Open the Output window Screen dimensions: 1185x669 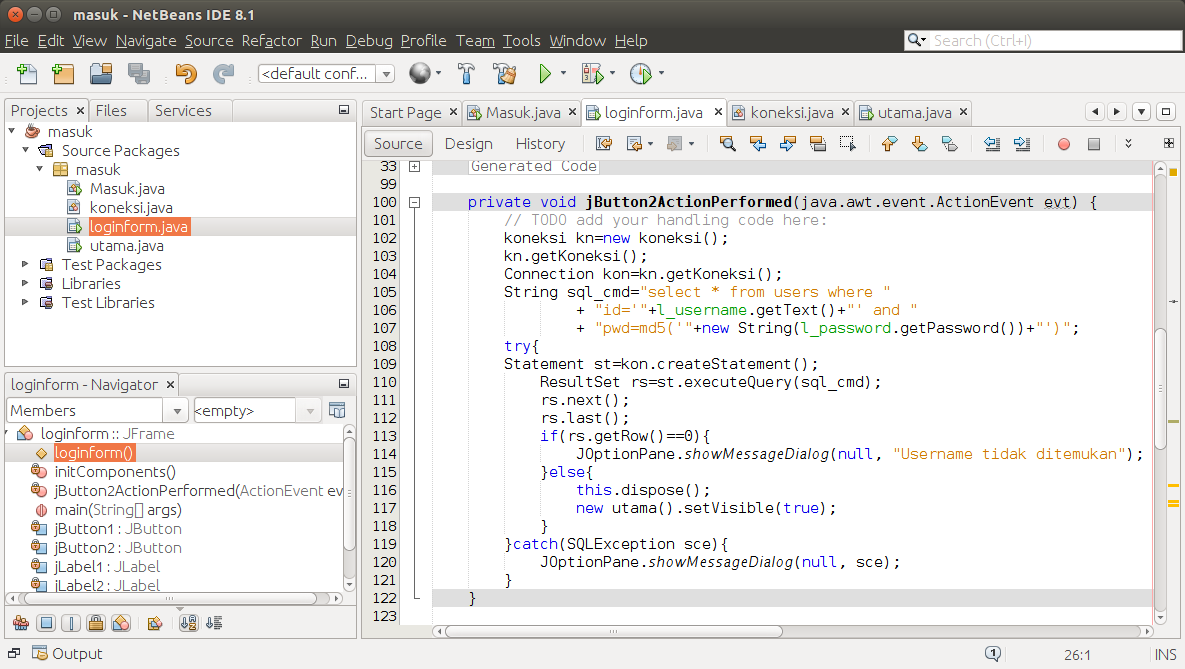click(x=67, y=654)
